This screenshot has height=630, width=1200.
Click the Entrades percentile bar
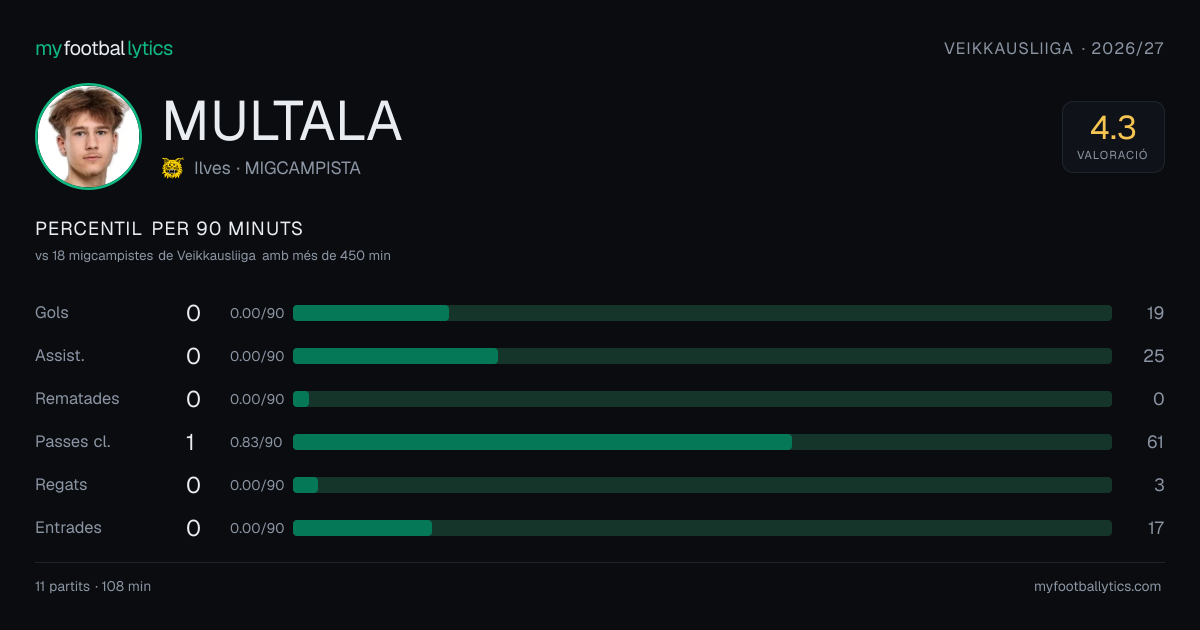702,528
